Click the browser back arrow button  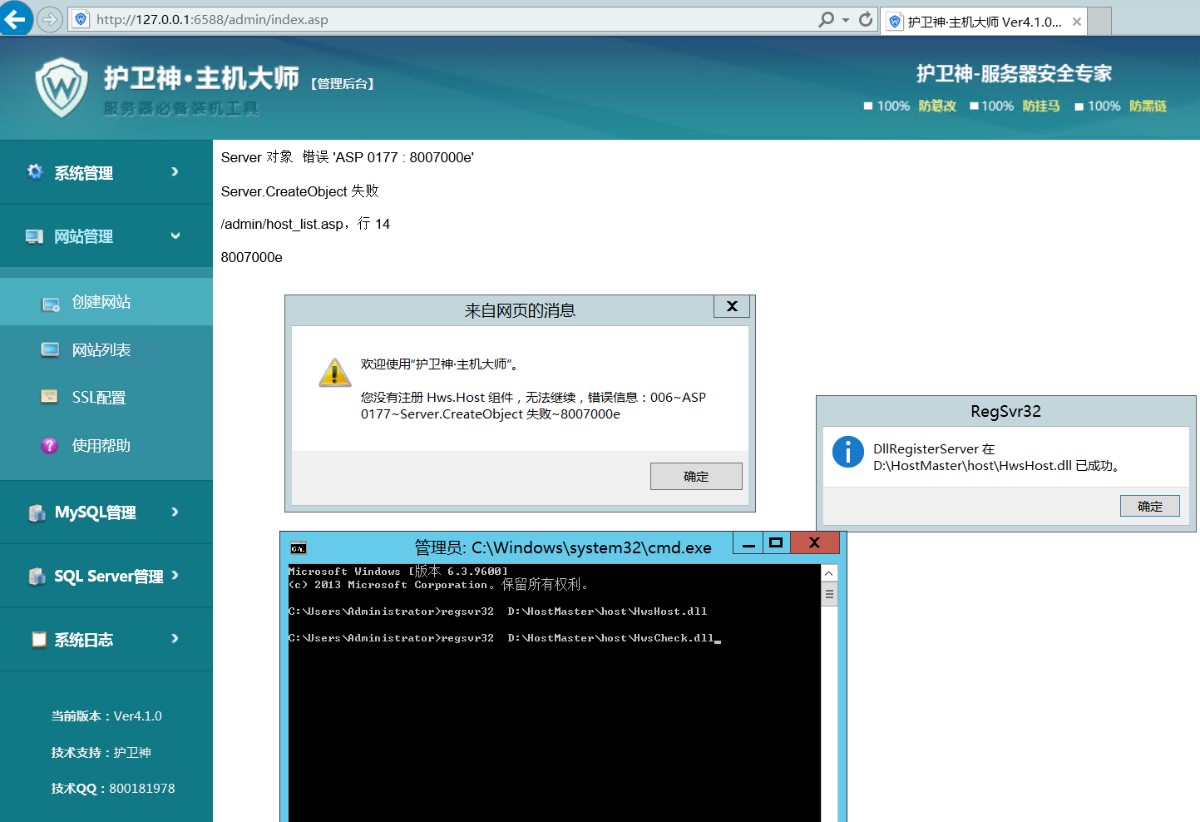tap(14, 18)
